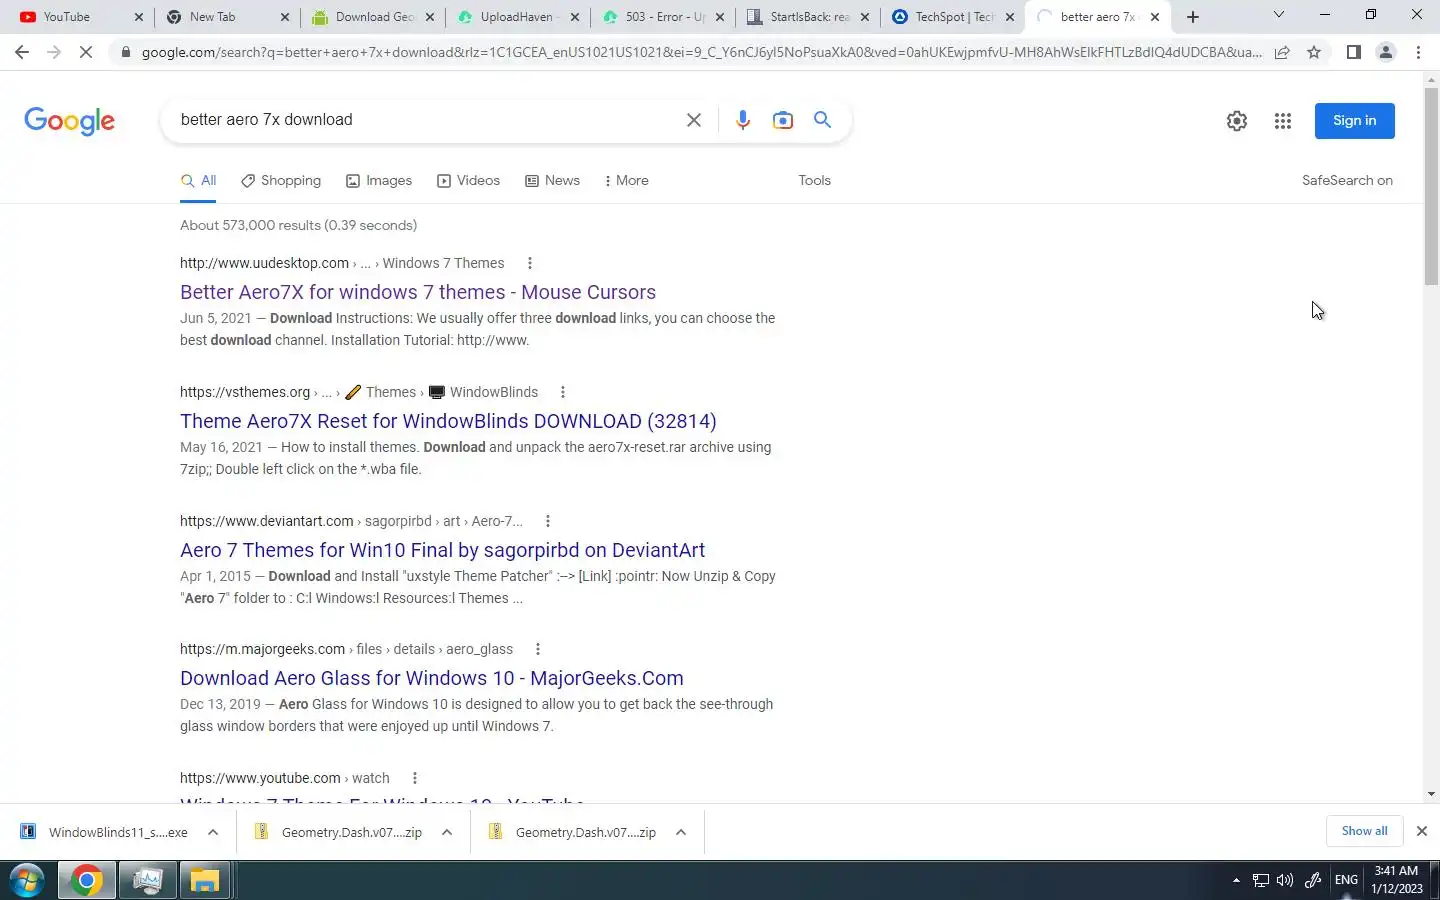The image size is (1440, 900).
Task: Click the Google logo
Action: (69, 121)
